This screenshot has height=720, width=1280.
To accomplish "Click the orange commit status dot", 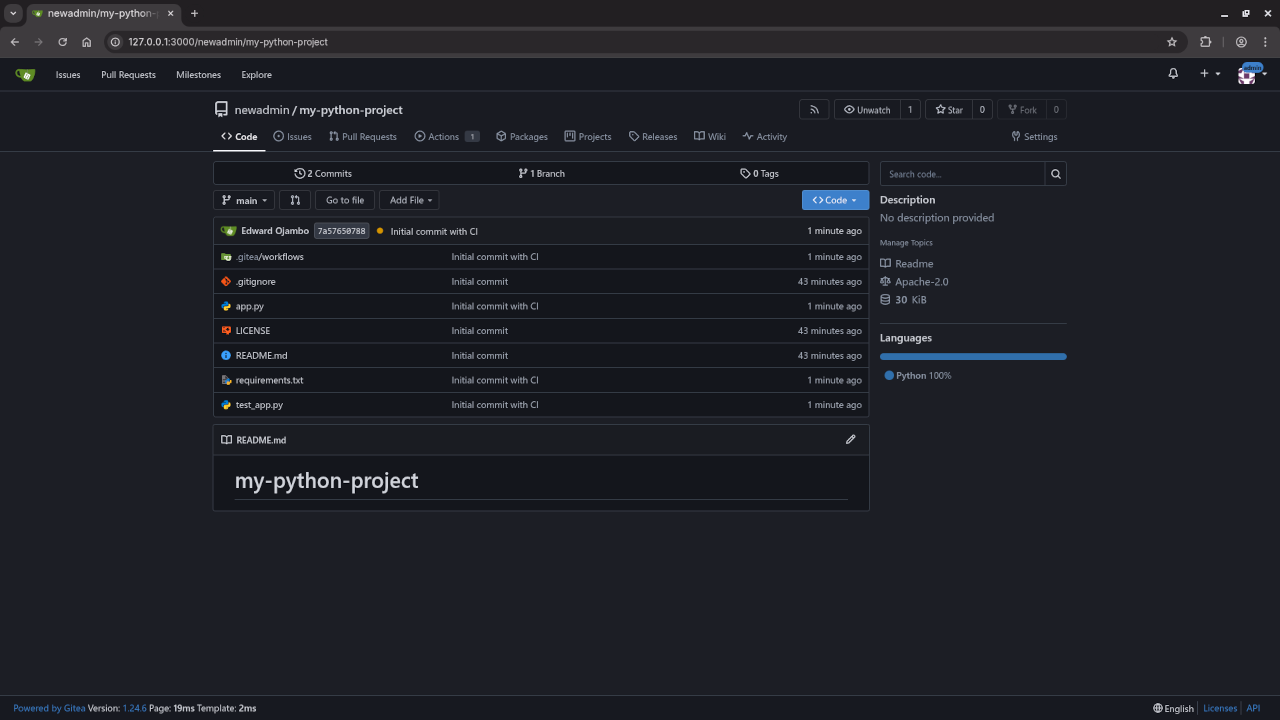I will tap(380, 231).
